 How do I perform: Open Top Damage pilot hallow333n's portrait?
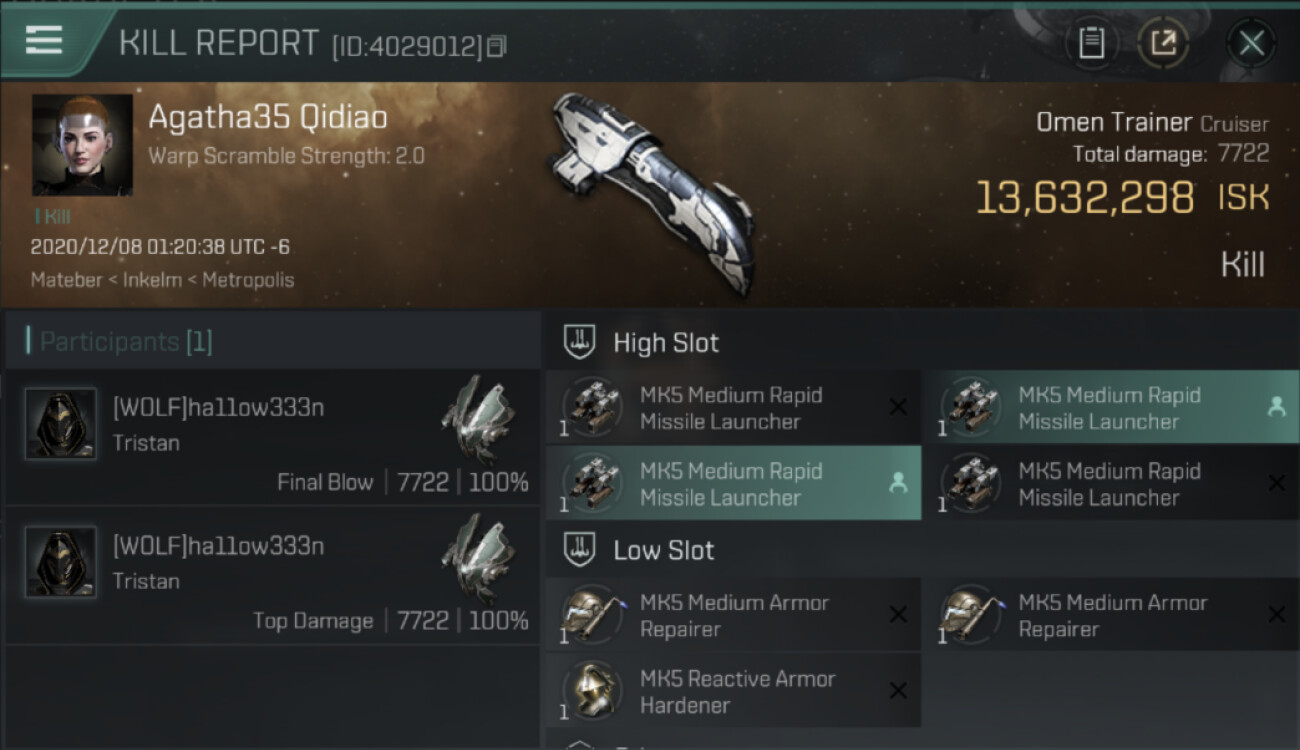(x=61, y=562)
